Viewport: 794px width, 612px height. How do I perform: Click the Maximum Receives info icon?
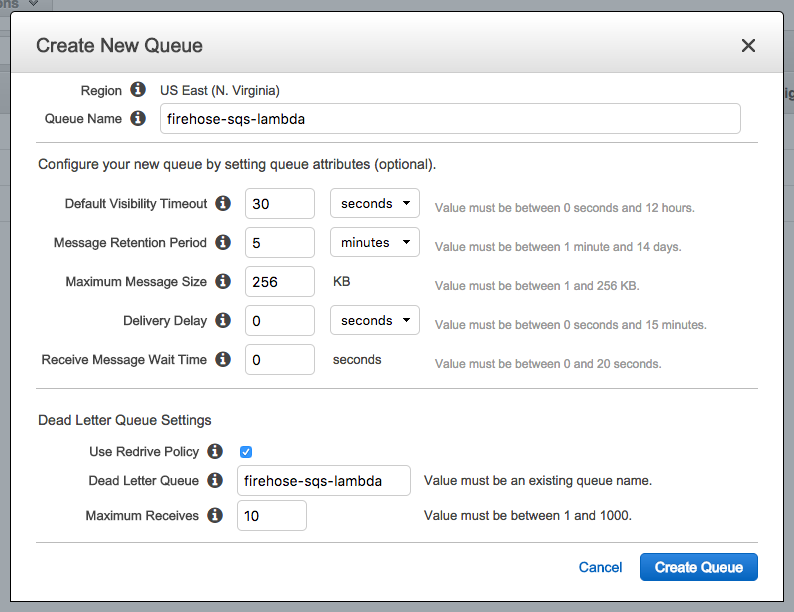(215, 515)
